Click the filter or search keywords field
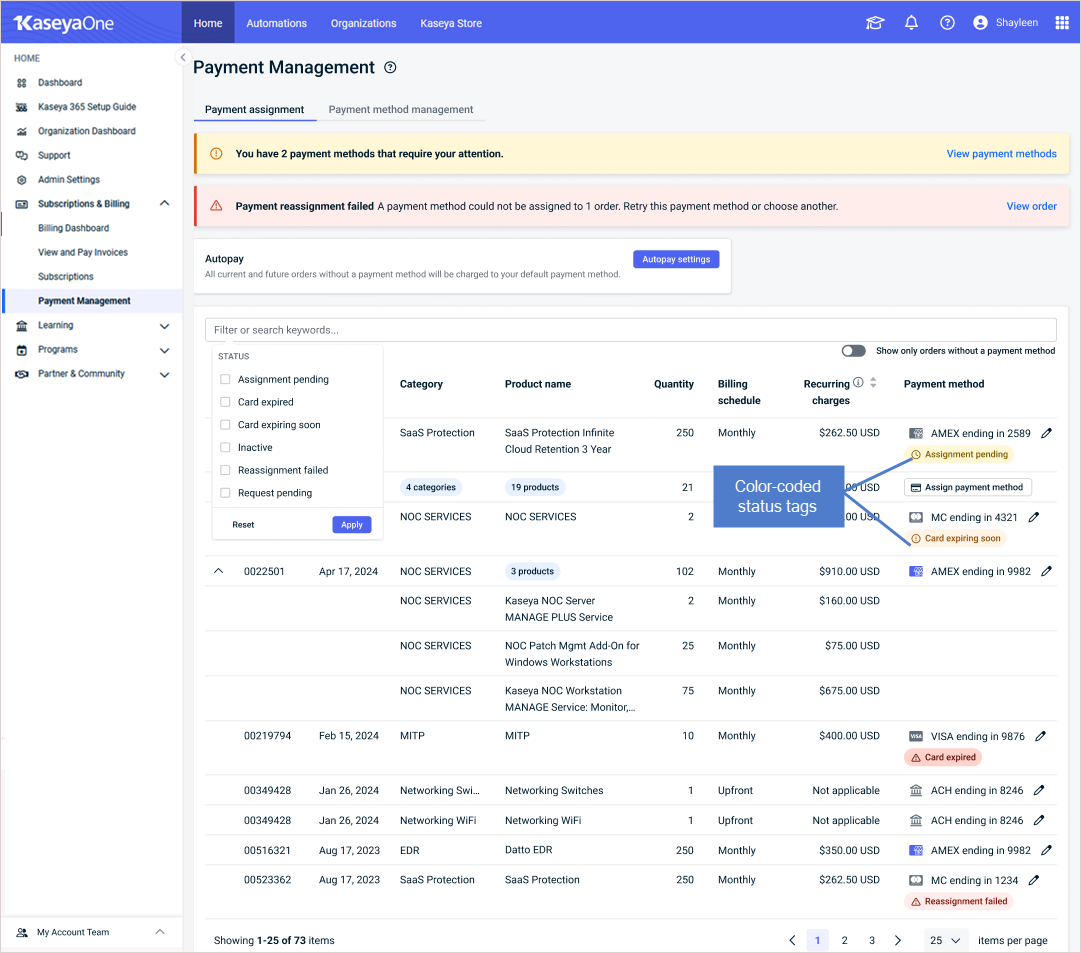Image resolution: width=1081 pixels, height=953 pixels. 630,330
